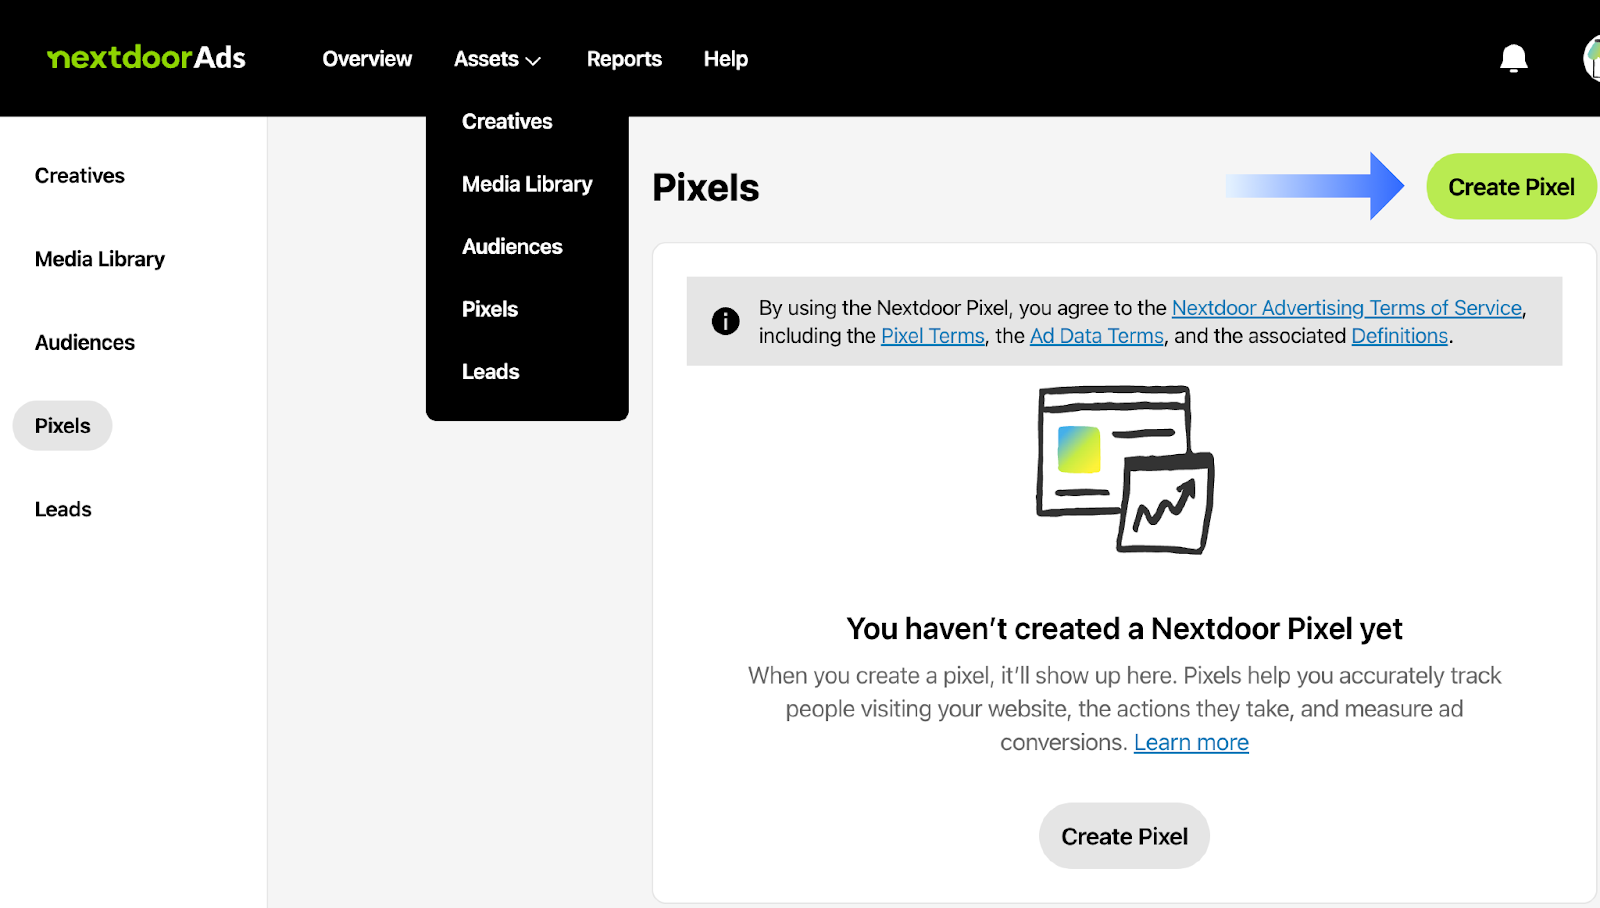The width and height of the screenshot is (1600, 908).
Task: Pick Leads from the Assets dropdown menu
Action: [490, 372]
